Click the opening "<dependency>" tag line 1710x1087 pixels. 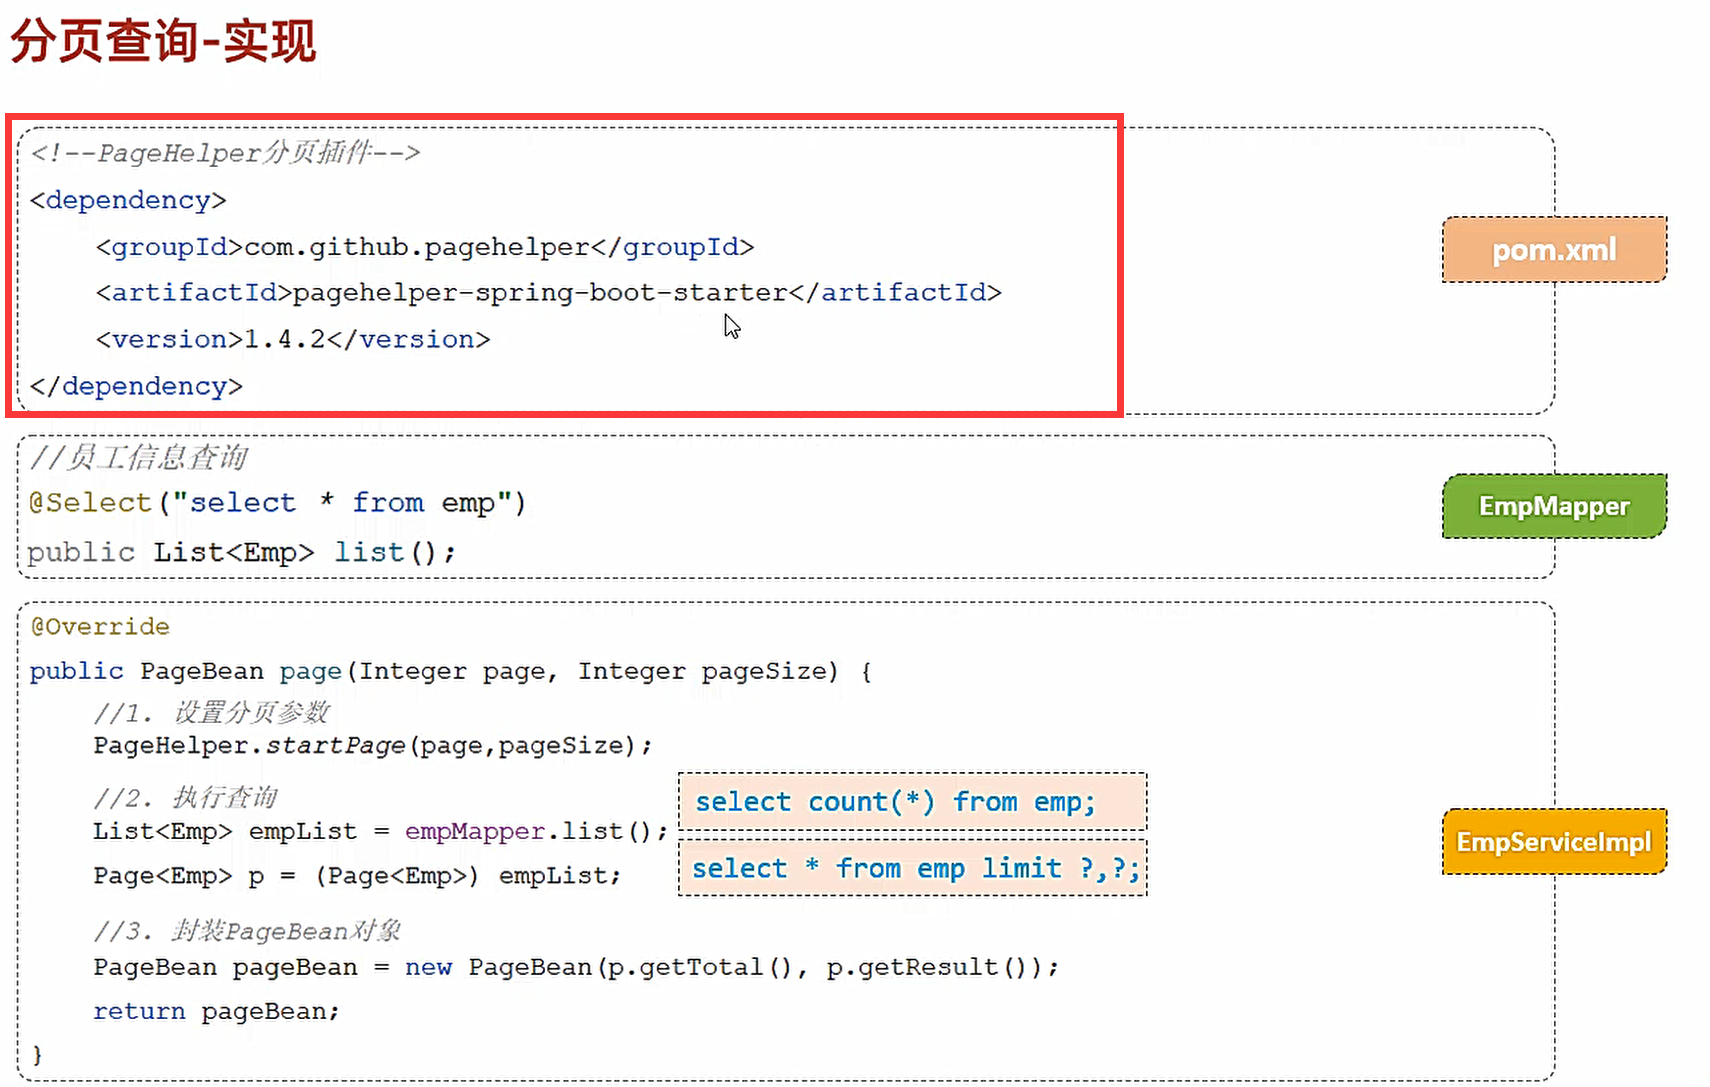128,200
